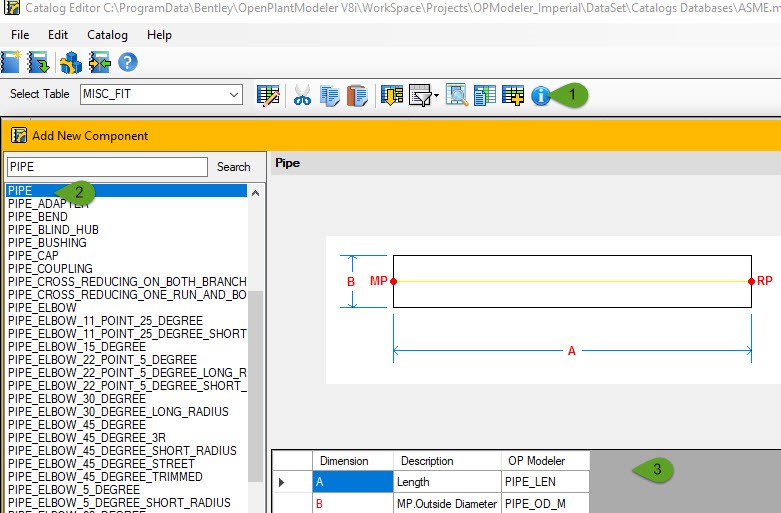Select the dimension B cell
781x513 pixels.
coord(353,503)
